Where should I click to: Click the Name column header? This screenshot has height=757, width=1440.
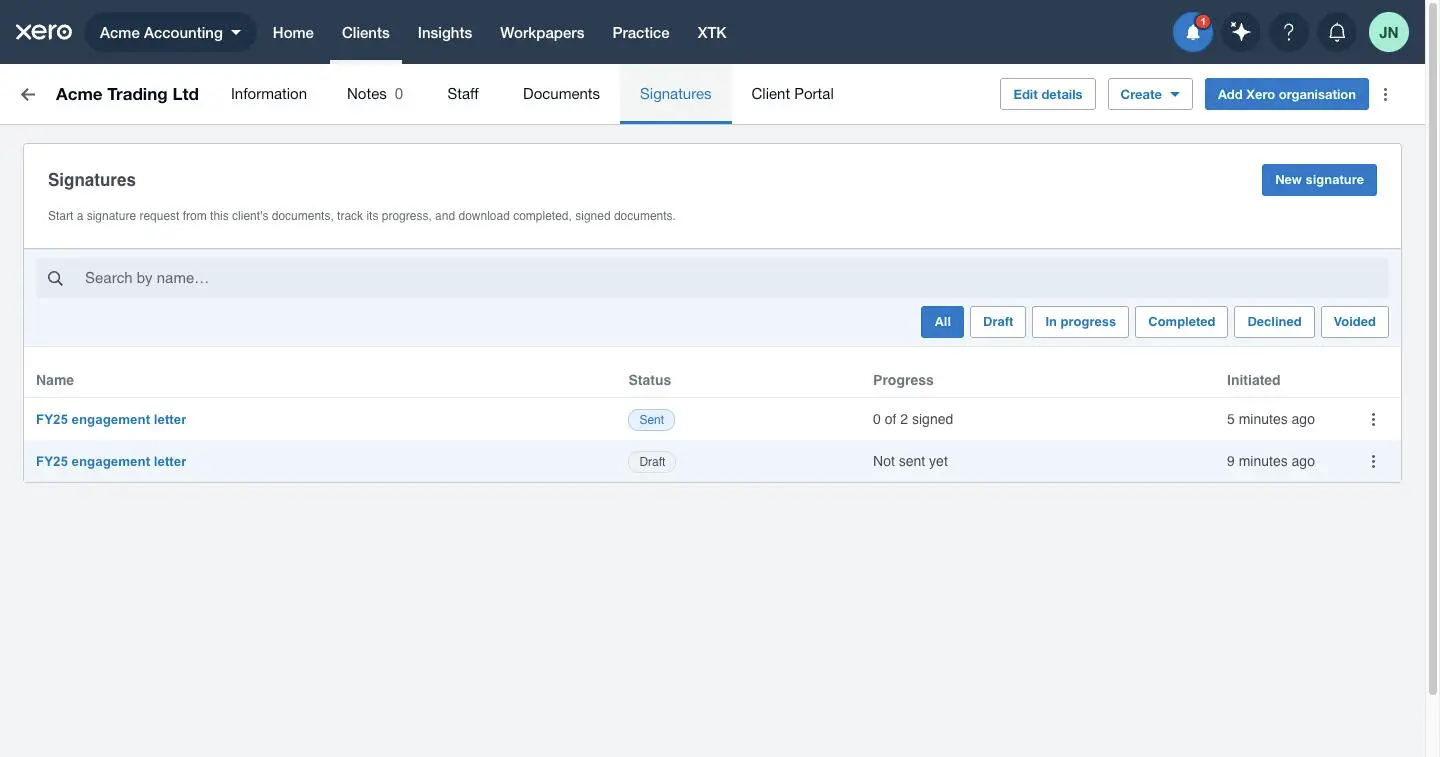pos(55,380)
